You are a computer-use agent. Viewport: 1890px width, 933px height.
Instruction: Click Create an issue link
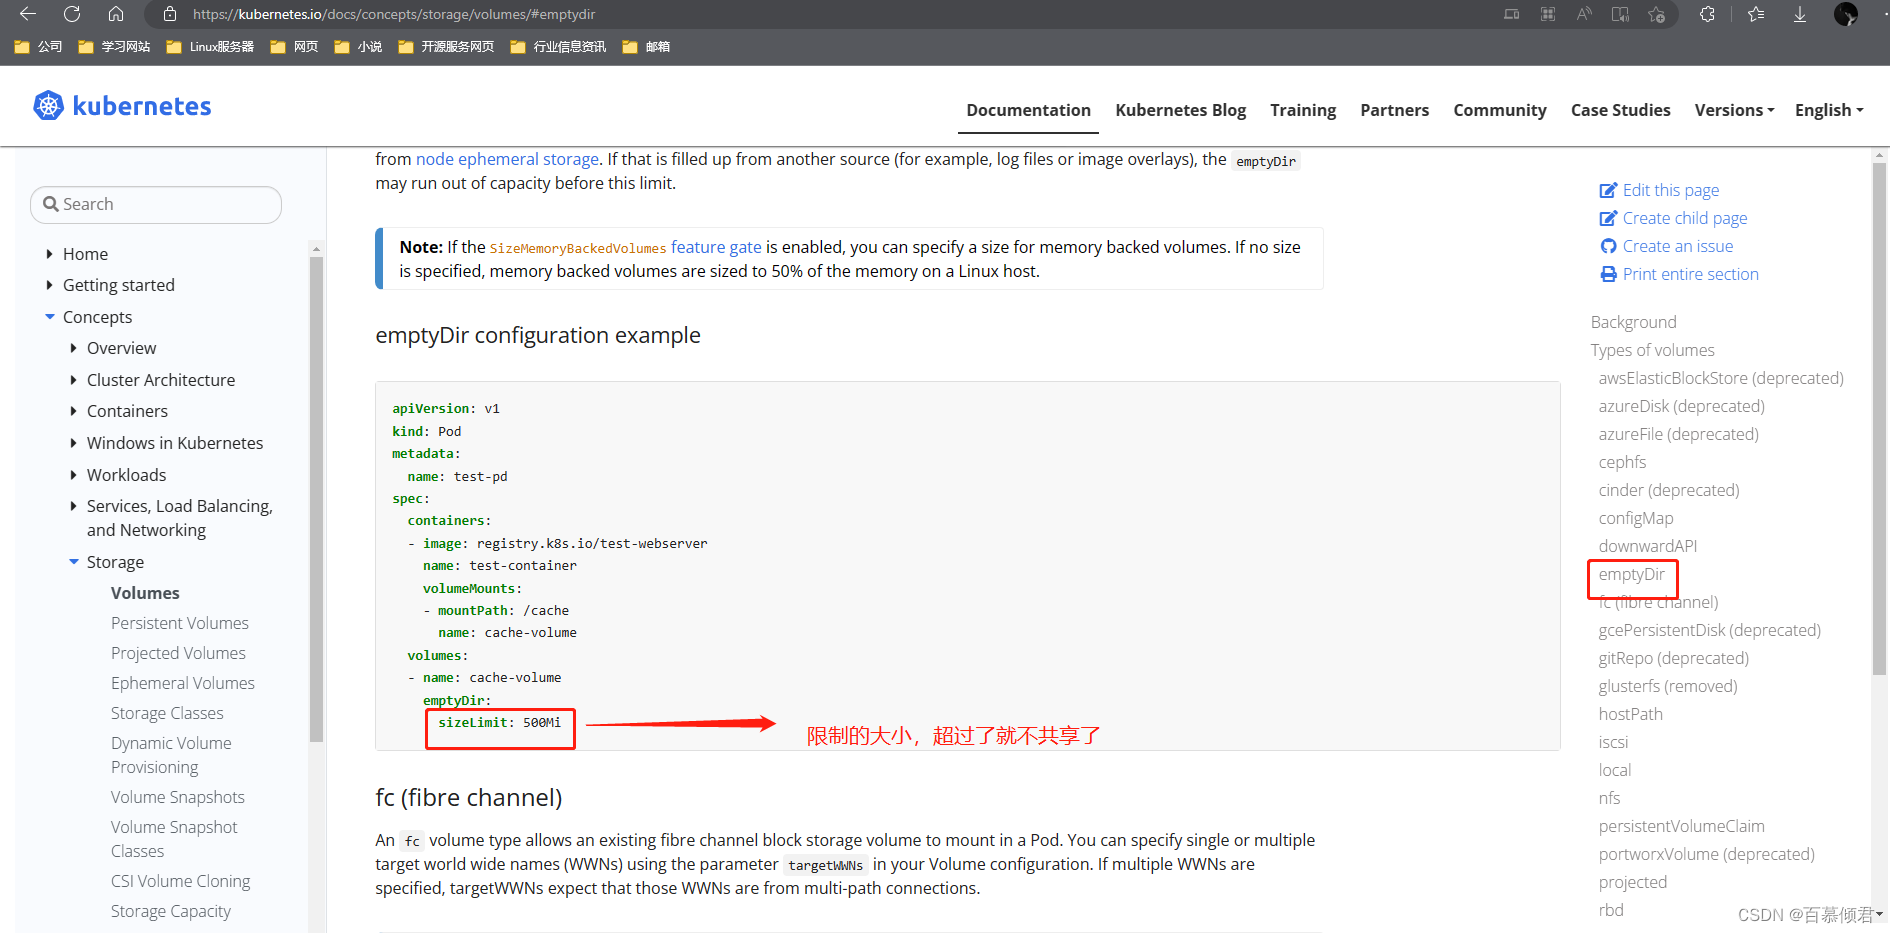tap(1667, 246)
